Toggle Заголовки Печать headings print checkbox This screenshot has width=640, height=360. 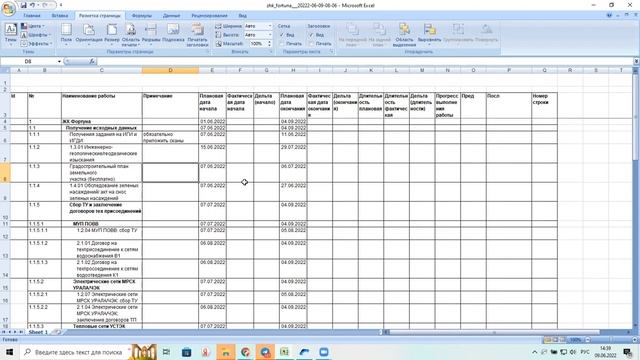pyautogui.click(x=311, y=44)
